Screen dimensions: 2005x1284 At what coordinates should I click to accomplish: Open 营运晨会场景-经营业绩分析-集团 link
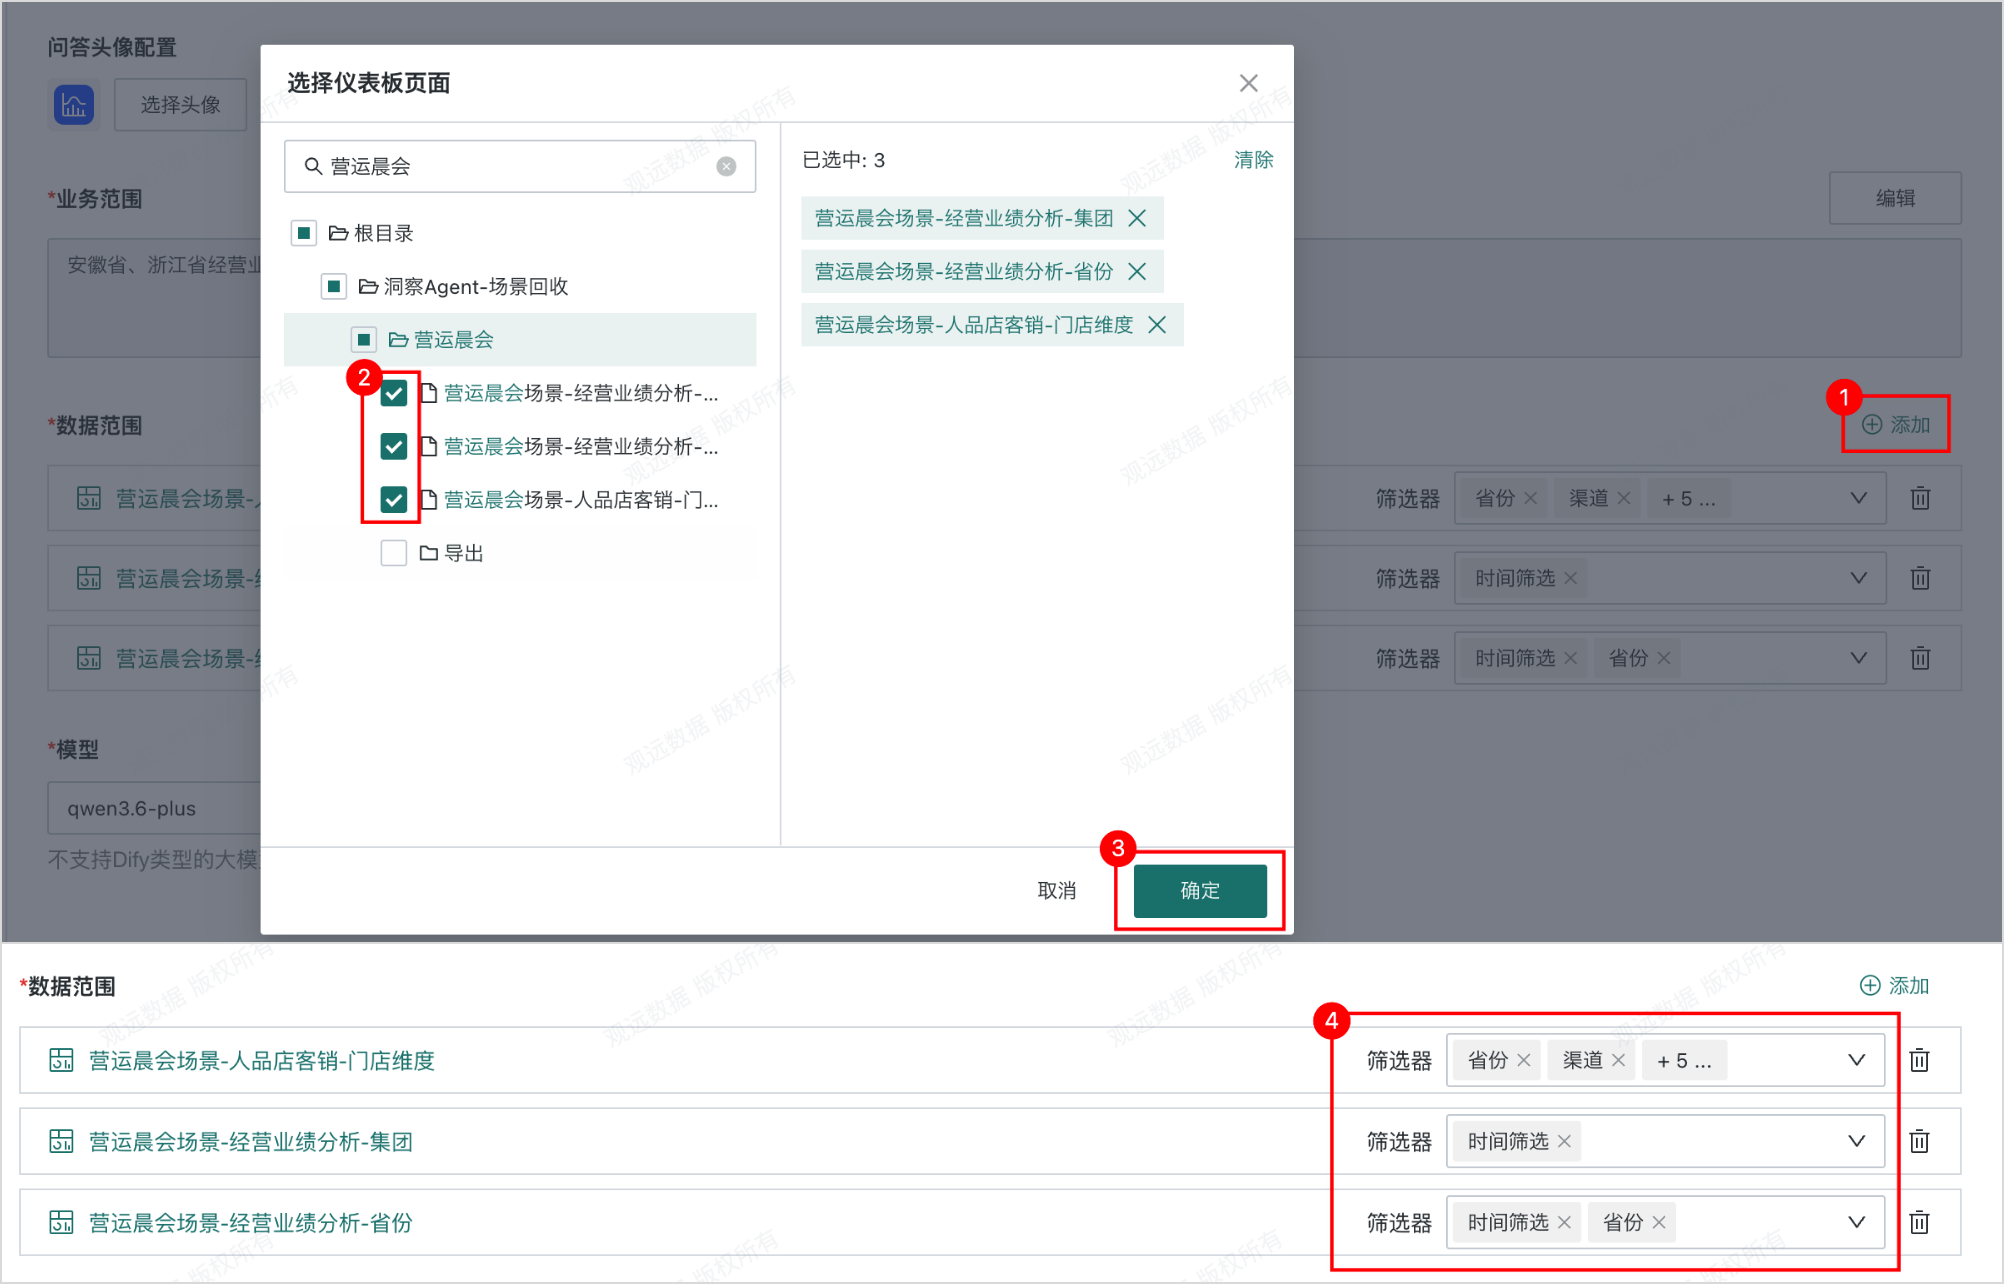pos(251,1142)
